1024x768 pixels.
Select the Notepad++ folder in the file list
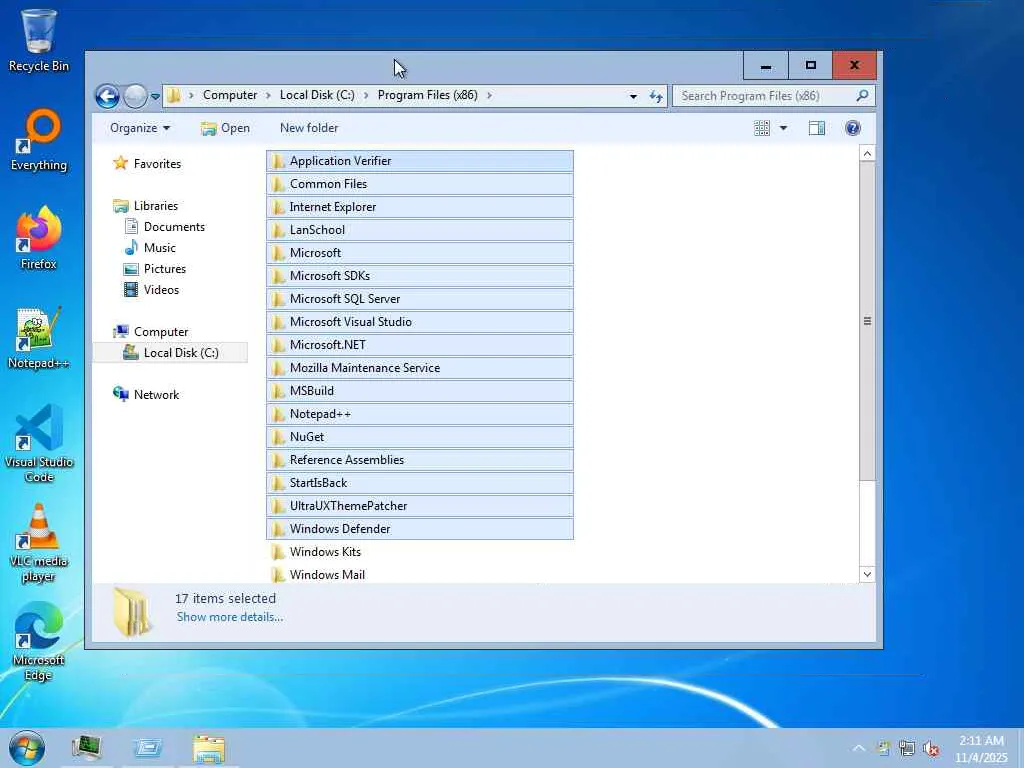(420, 414)
